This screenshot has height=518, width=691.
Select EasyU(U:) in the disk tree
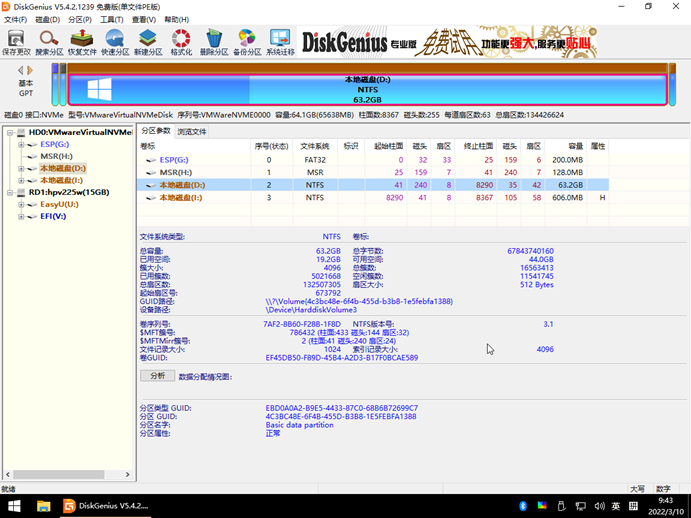tap(59, 204)
